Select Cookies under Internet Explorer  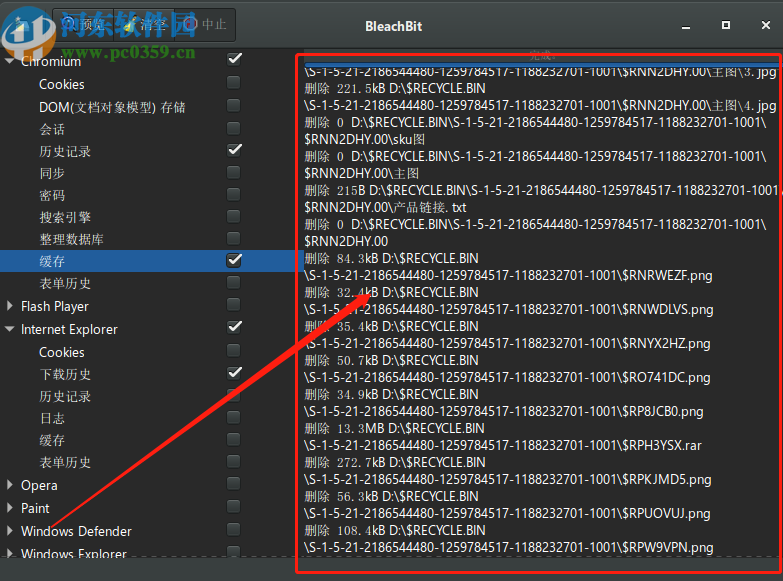[61, 352]
